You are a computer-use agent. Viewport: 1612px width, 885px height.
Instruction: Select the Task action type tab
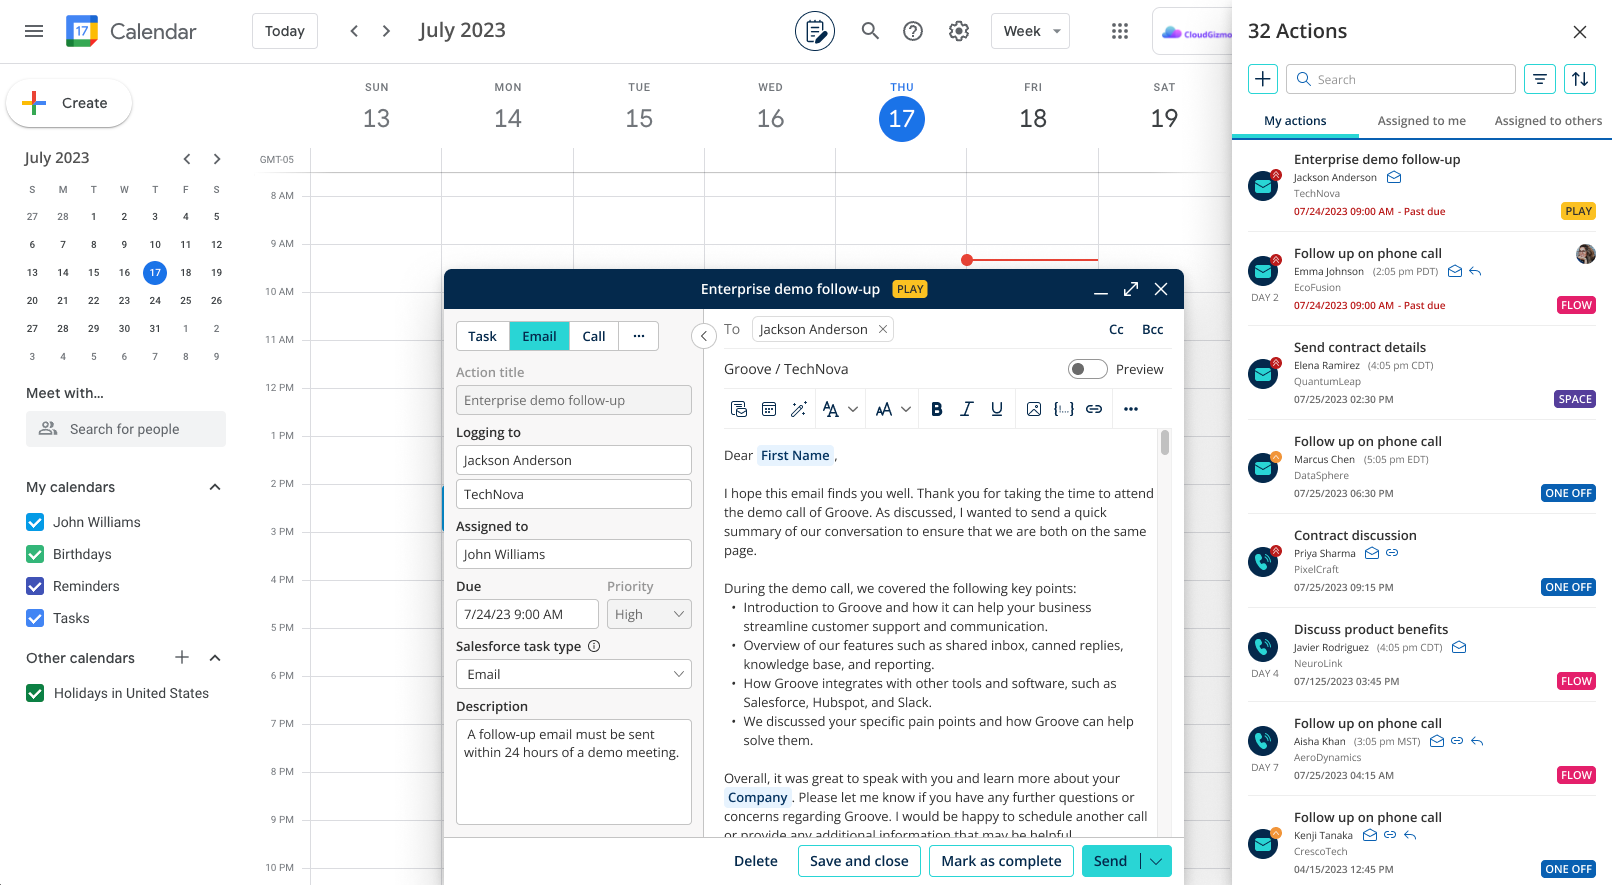(482, 336)
